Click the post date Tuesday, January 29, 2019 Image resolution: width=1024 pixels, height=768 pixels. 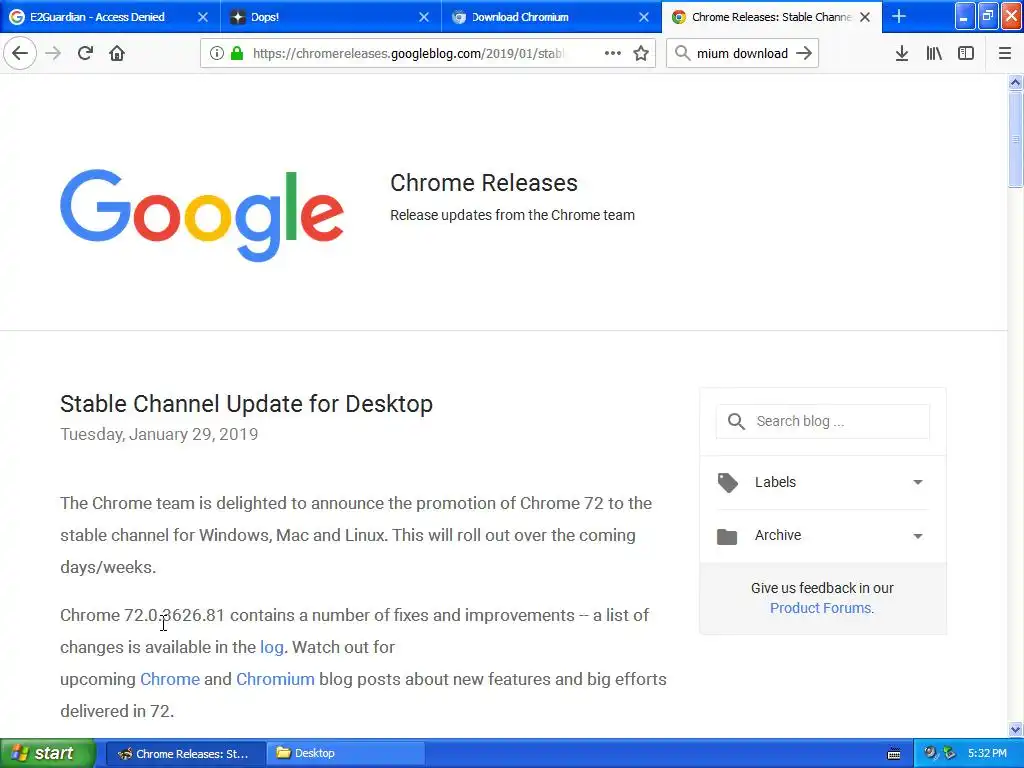[x=159, y=434]
